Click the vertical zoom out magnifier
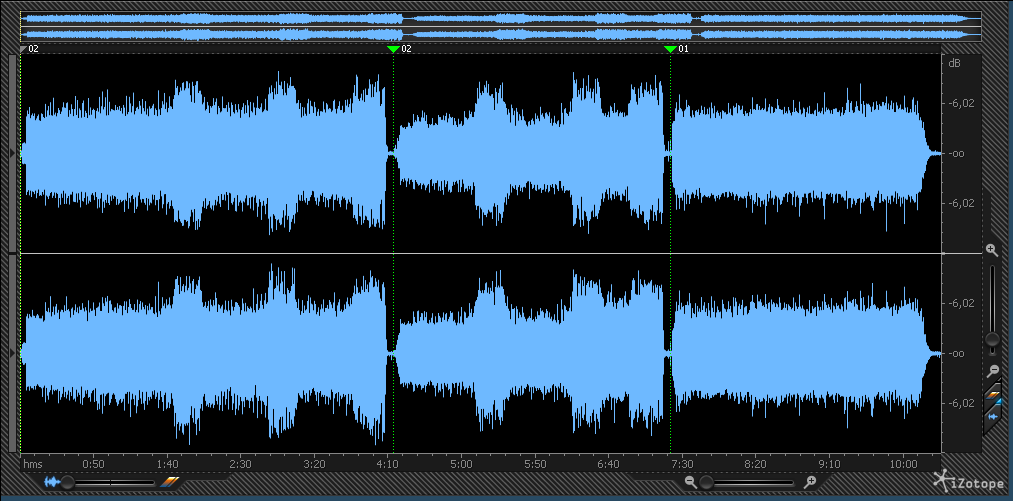 pyautogui.click(x=992, y=371)
